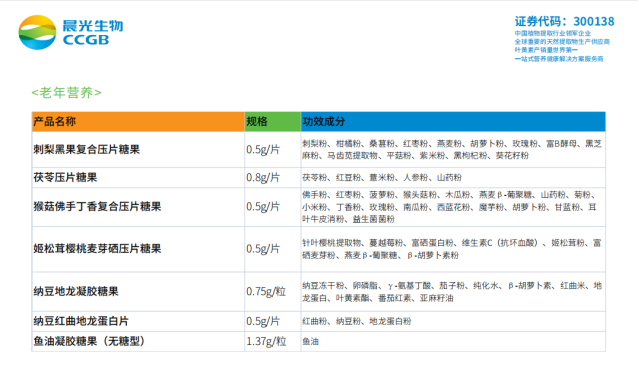Select the <老年营养> section heading
Image resolution: width=639 pixels, height=368 pixels.
pos(66,93)
